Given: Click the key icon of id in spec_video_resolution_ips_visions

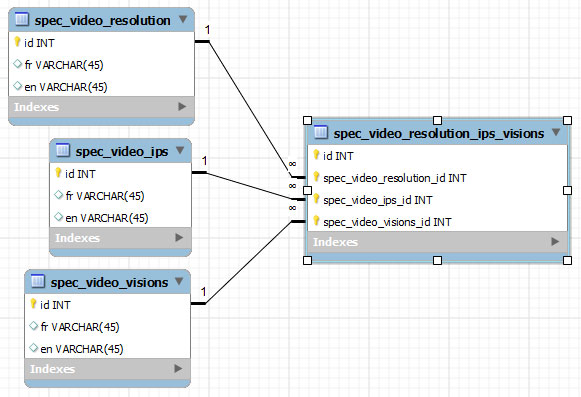Looking at the screenshot, I should 316,155.
